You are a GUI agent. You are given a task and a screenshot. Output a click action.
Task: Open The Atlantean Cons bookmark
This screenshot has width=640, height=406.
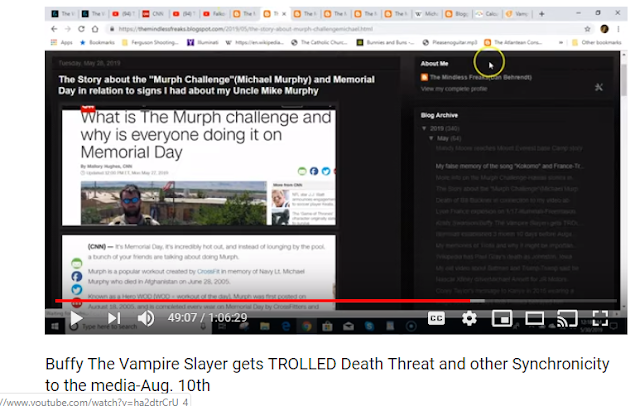coord(513,42)
